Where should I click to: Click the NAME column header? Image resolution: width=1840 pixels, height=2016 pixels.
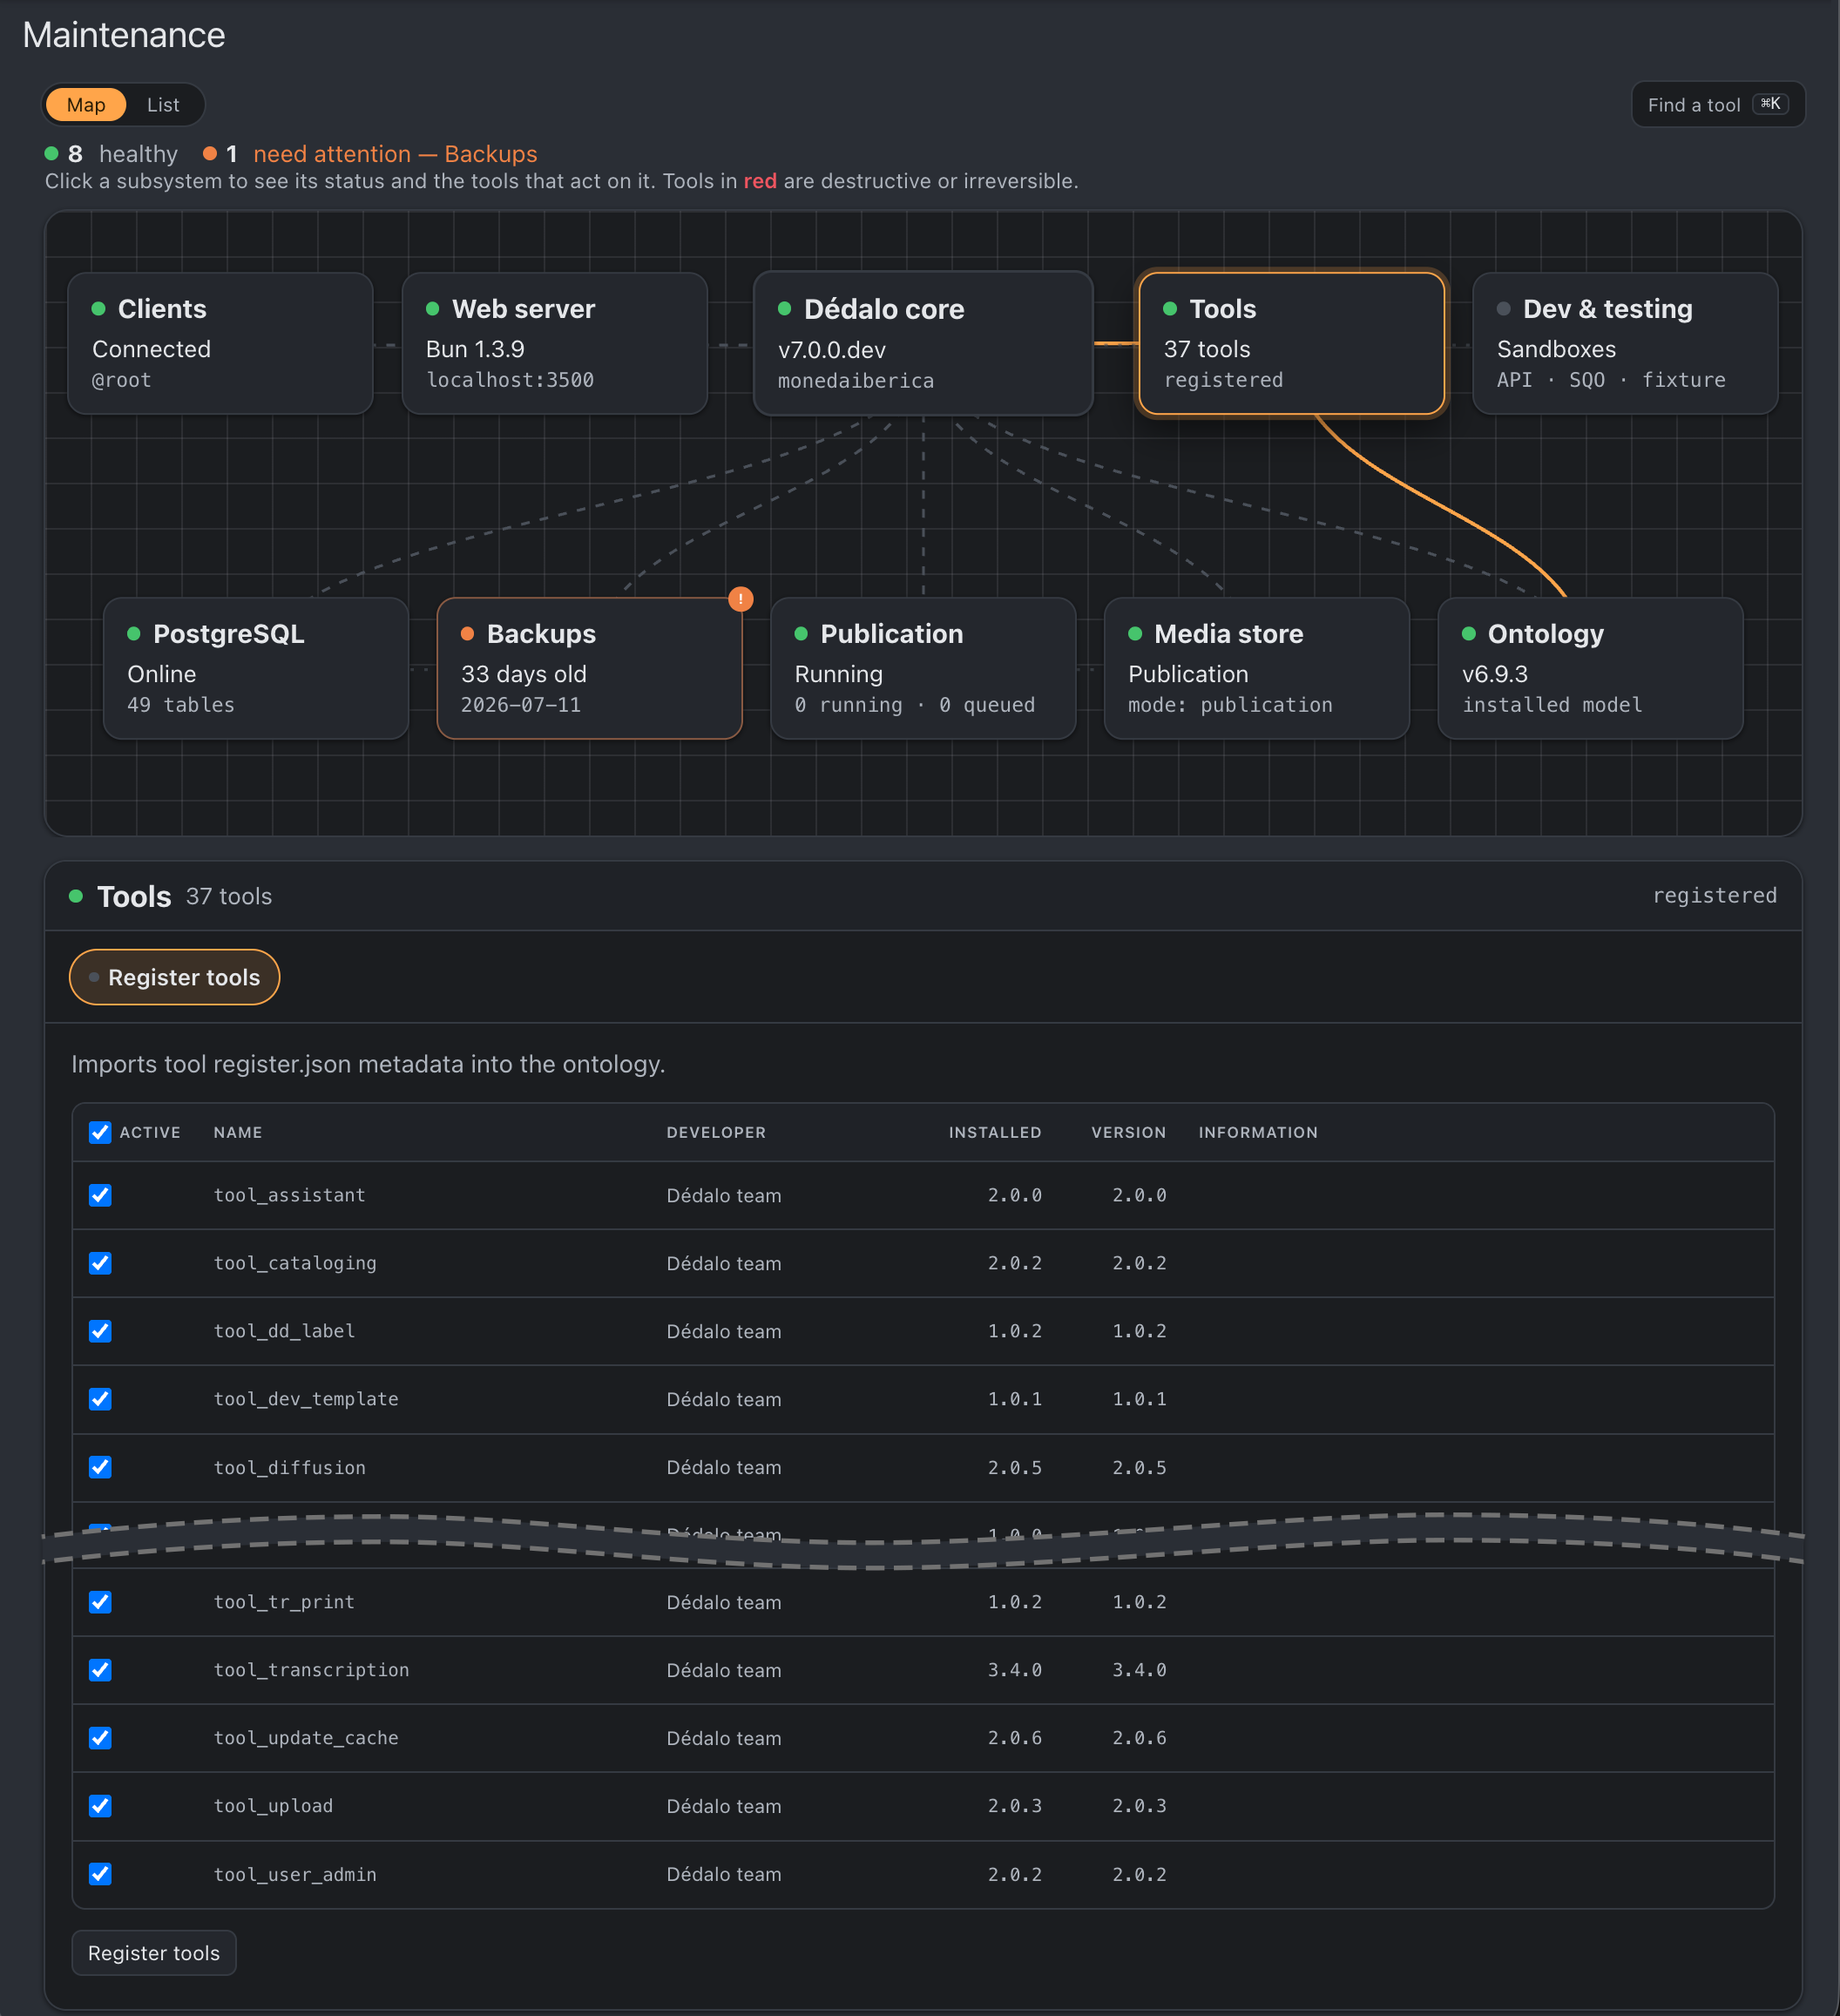(238, 1132)
